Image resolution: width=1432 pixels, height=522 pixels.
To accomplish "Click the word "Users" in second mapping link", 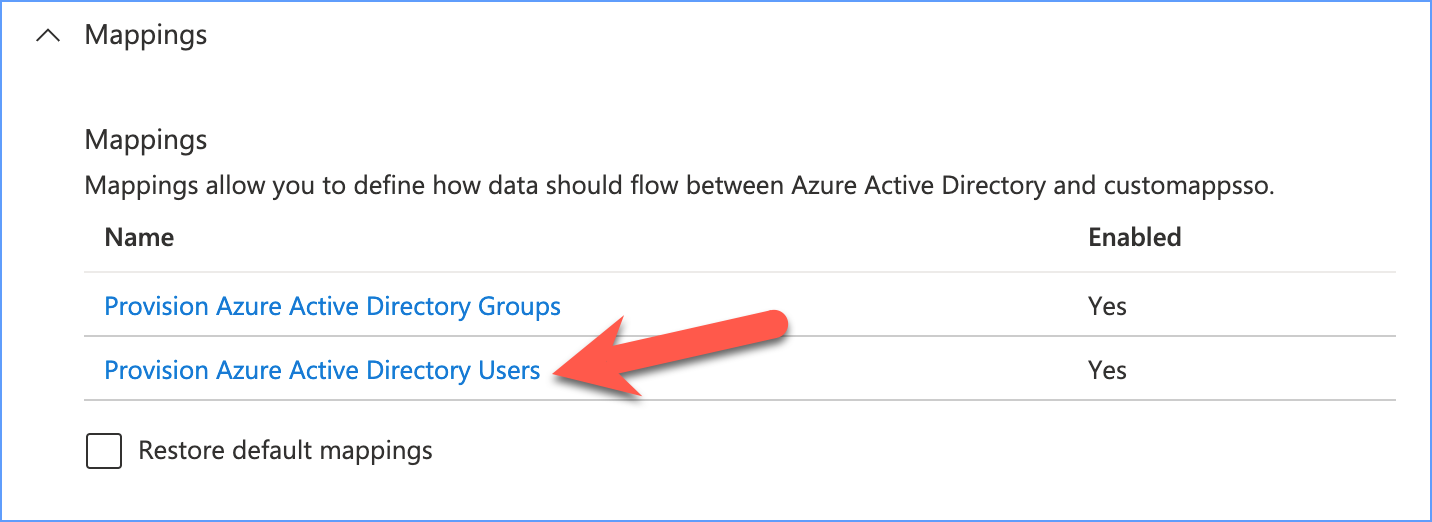I will [x=506, y=371].
